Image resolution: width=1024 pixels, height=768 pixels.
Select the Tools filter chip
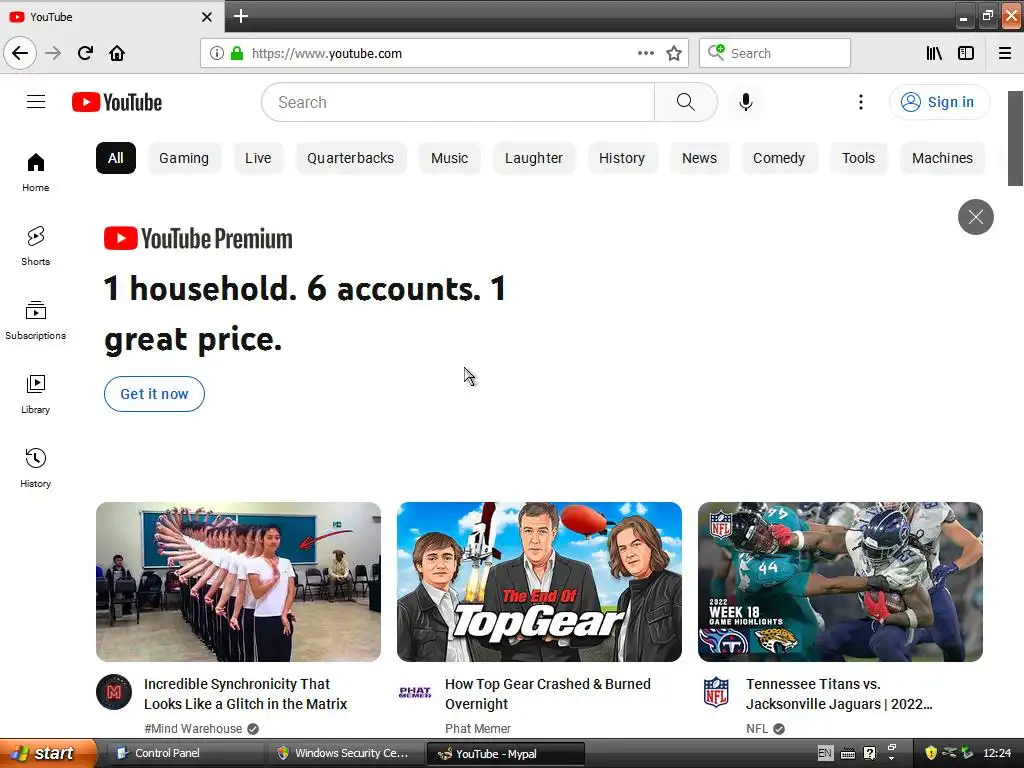click(858, 158)
